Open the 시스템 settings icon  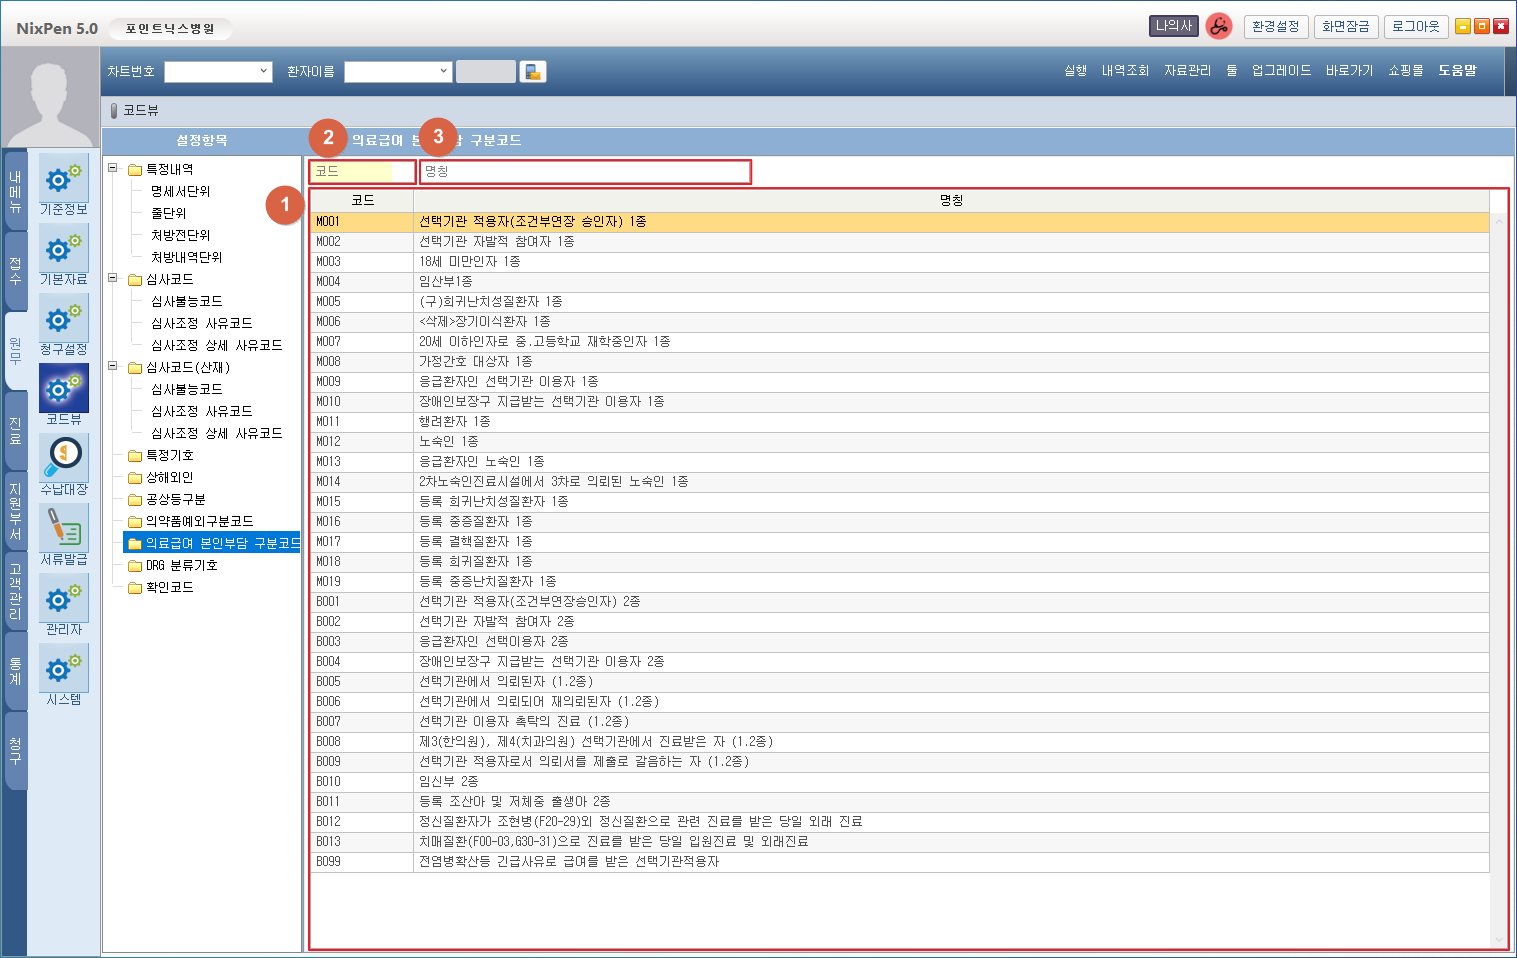pos(64,670)
